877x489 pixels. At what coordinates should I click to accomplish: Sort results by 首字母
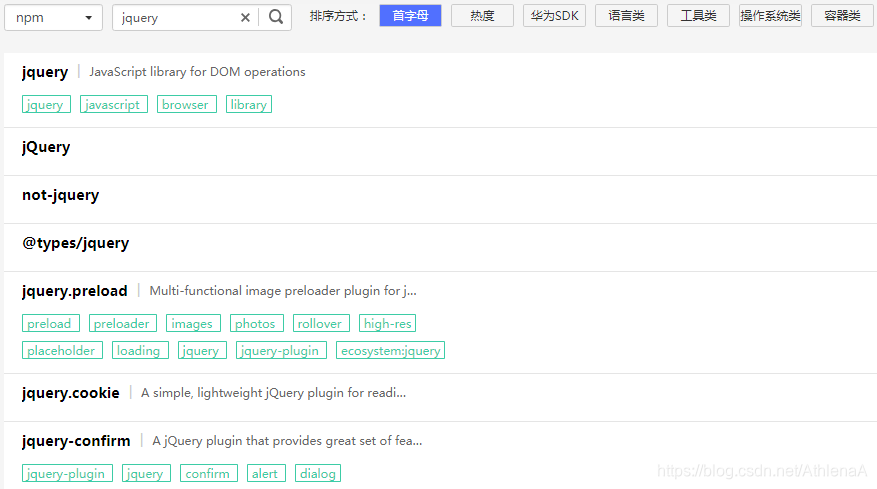pyautogui.click(x=410, y=16)
